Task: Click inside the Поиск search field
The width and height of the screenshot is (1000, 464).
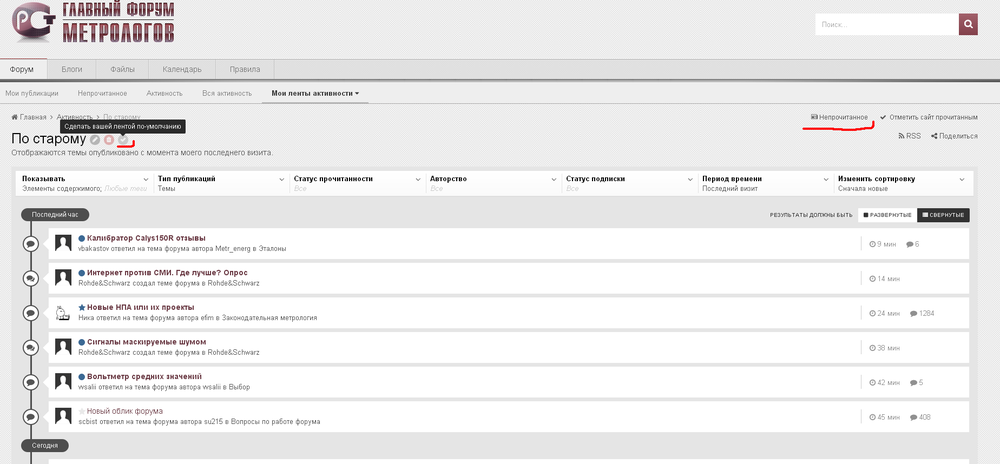Action: (886, 25)
